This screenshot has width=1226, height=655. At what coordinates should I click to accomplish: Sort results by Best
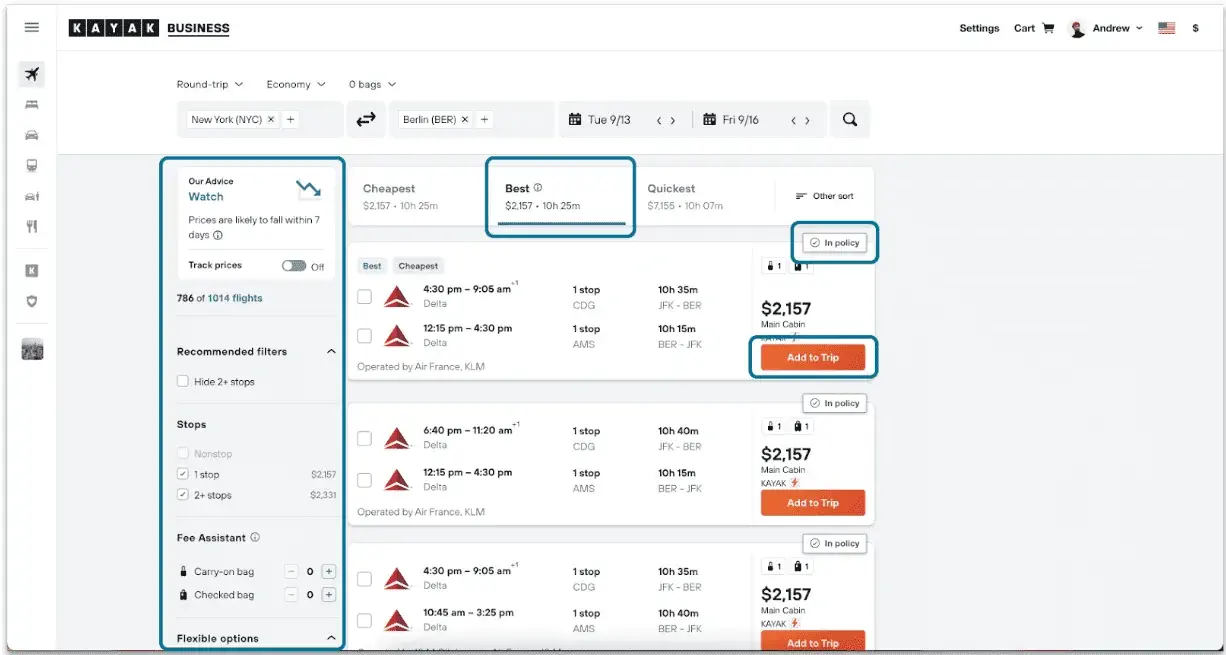point(560,196)
